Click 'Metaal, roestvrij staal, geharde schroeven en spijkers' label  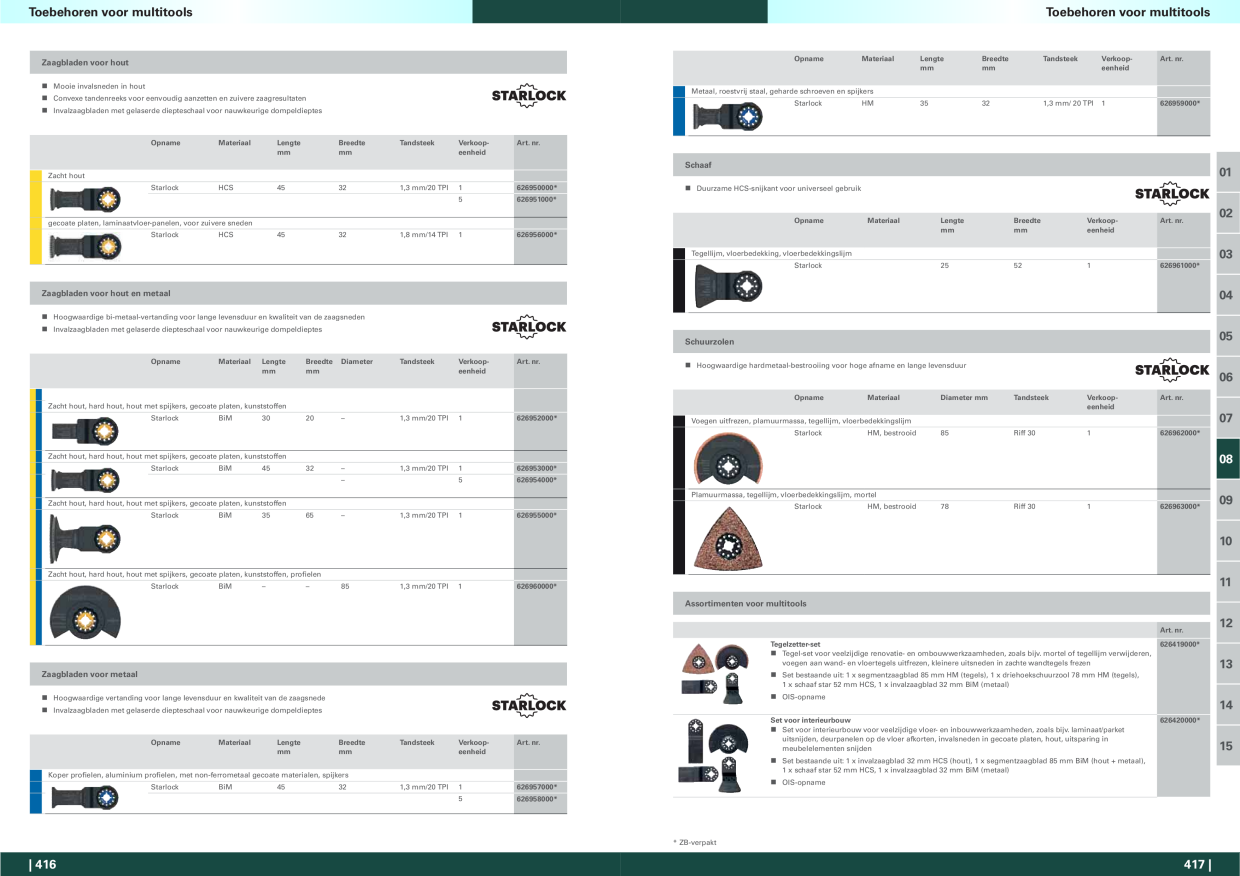[x=782, y=91]
